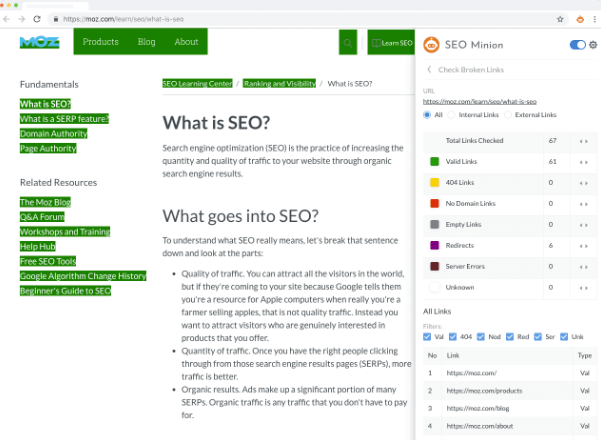Uncheck the Unk filter checkbox
Image resolution: width=601 pixels, height=440 pixels.
click(x=564, y=337)
